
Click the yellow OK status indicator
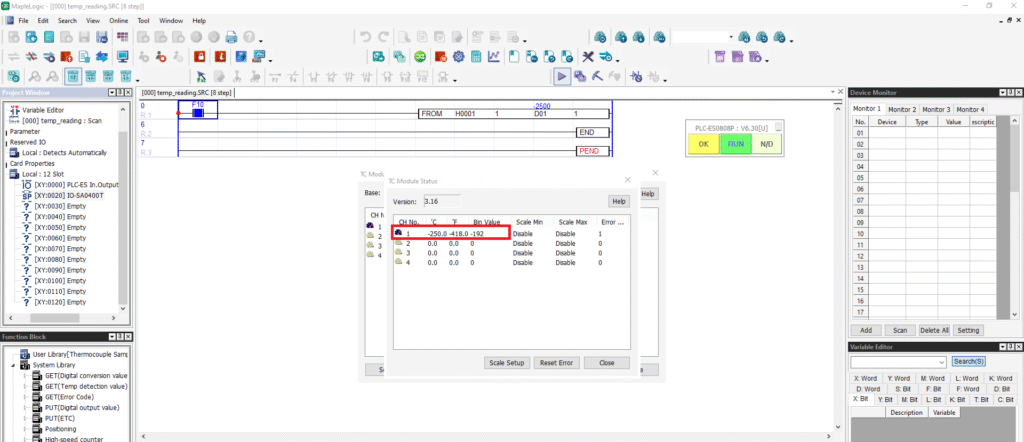pyautogui.click(x=703, y=144)
